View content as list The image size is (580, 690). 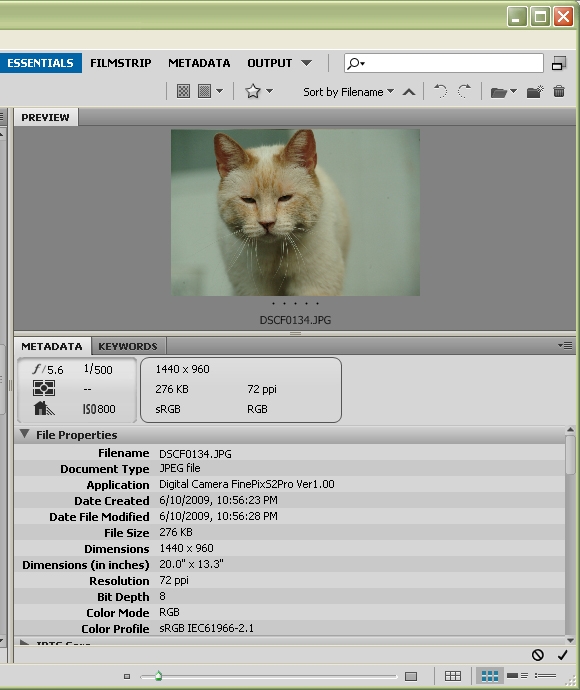click(546, 676)
